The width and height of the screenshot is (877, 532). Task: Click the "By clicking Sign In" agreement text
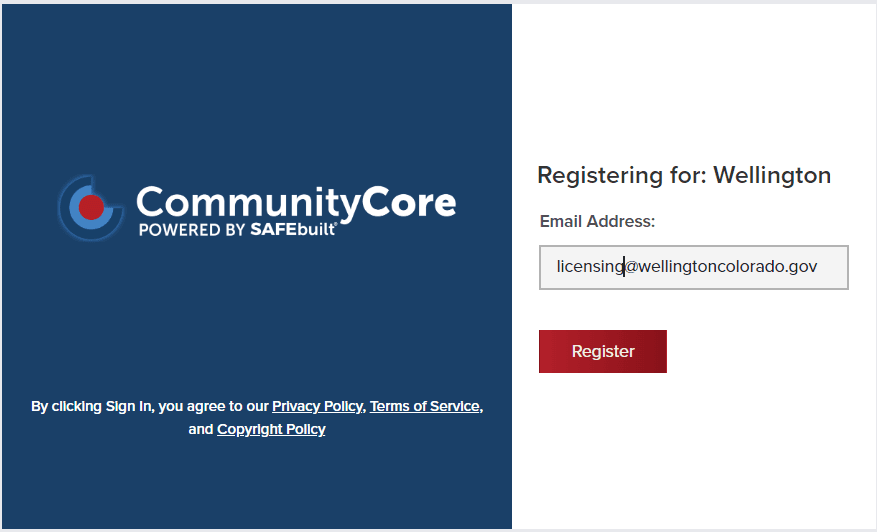click(x=150, y=406)
